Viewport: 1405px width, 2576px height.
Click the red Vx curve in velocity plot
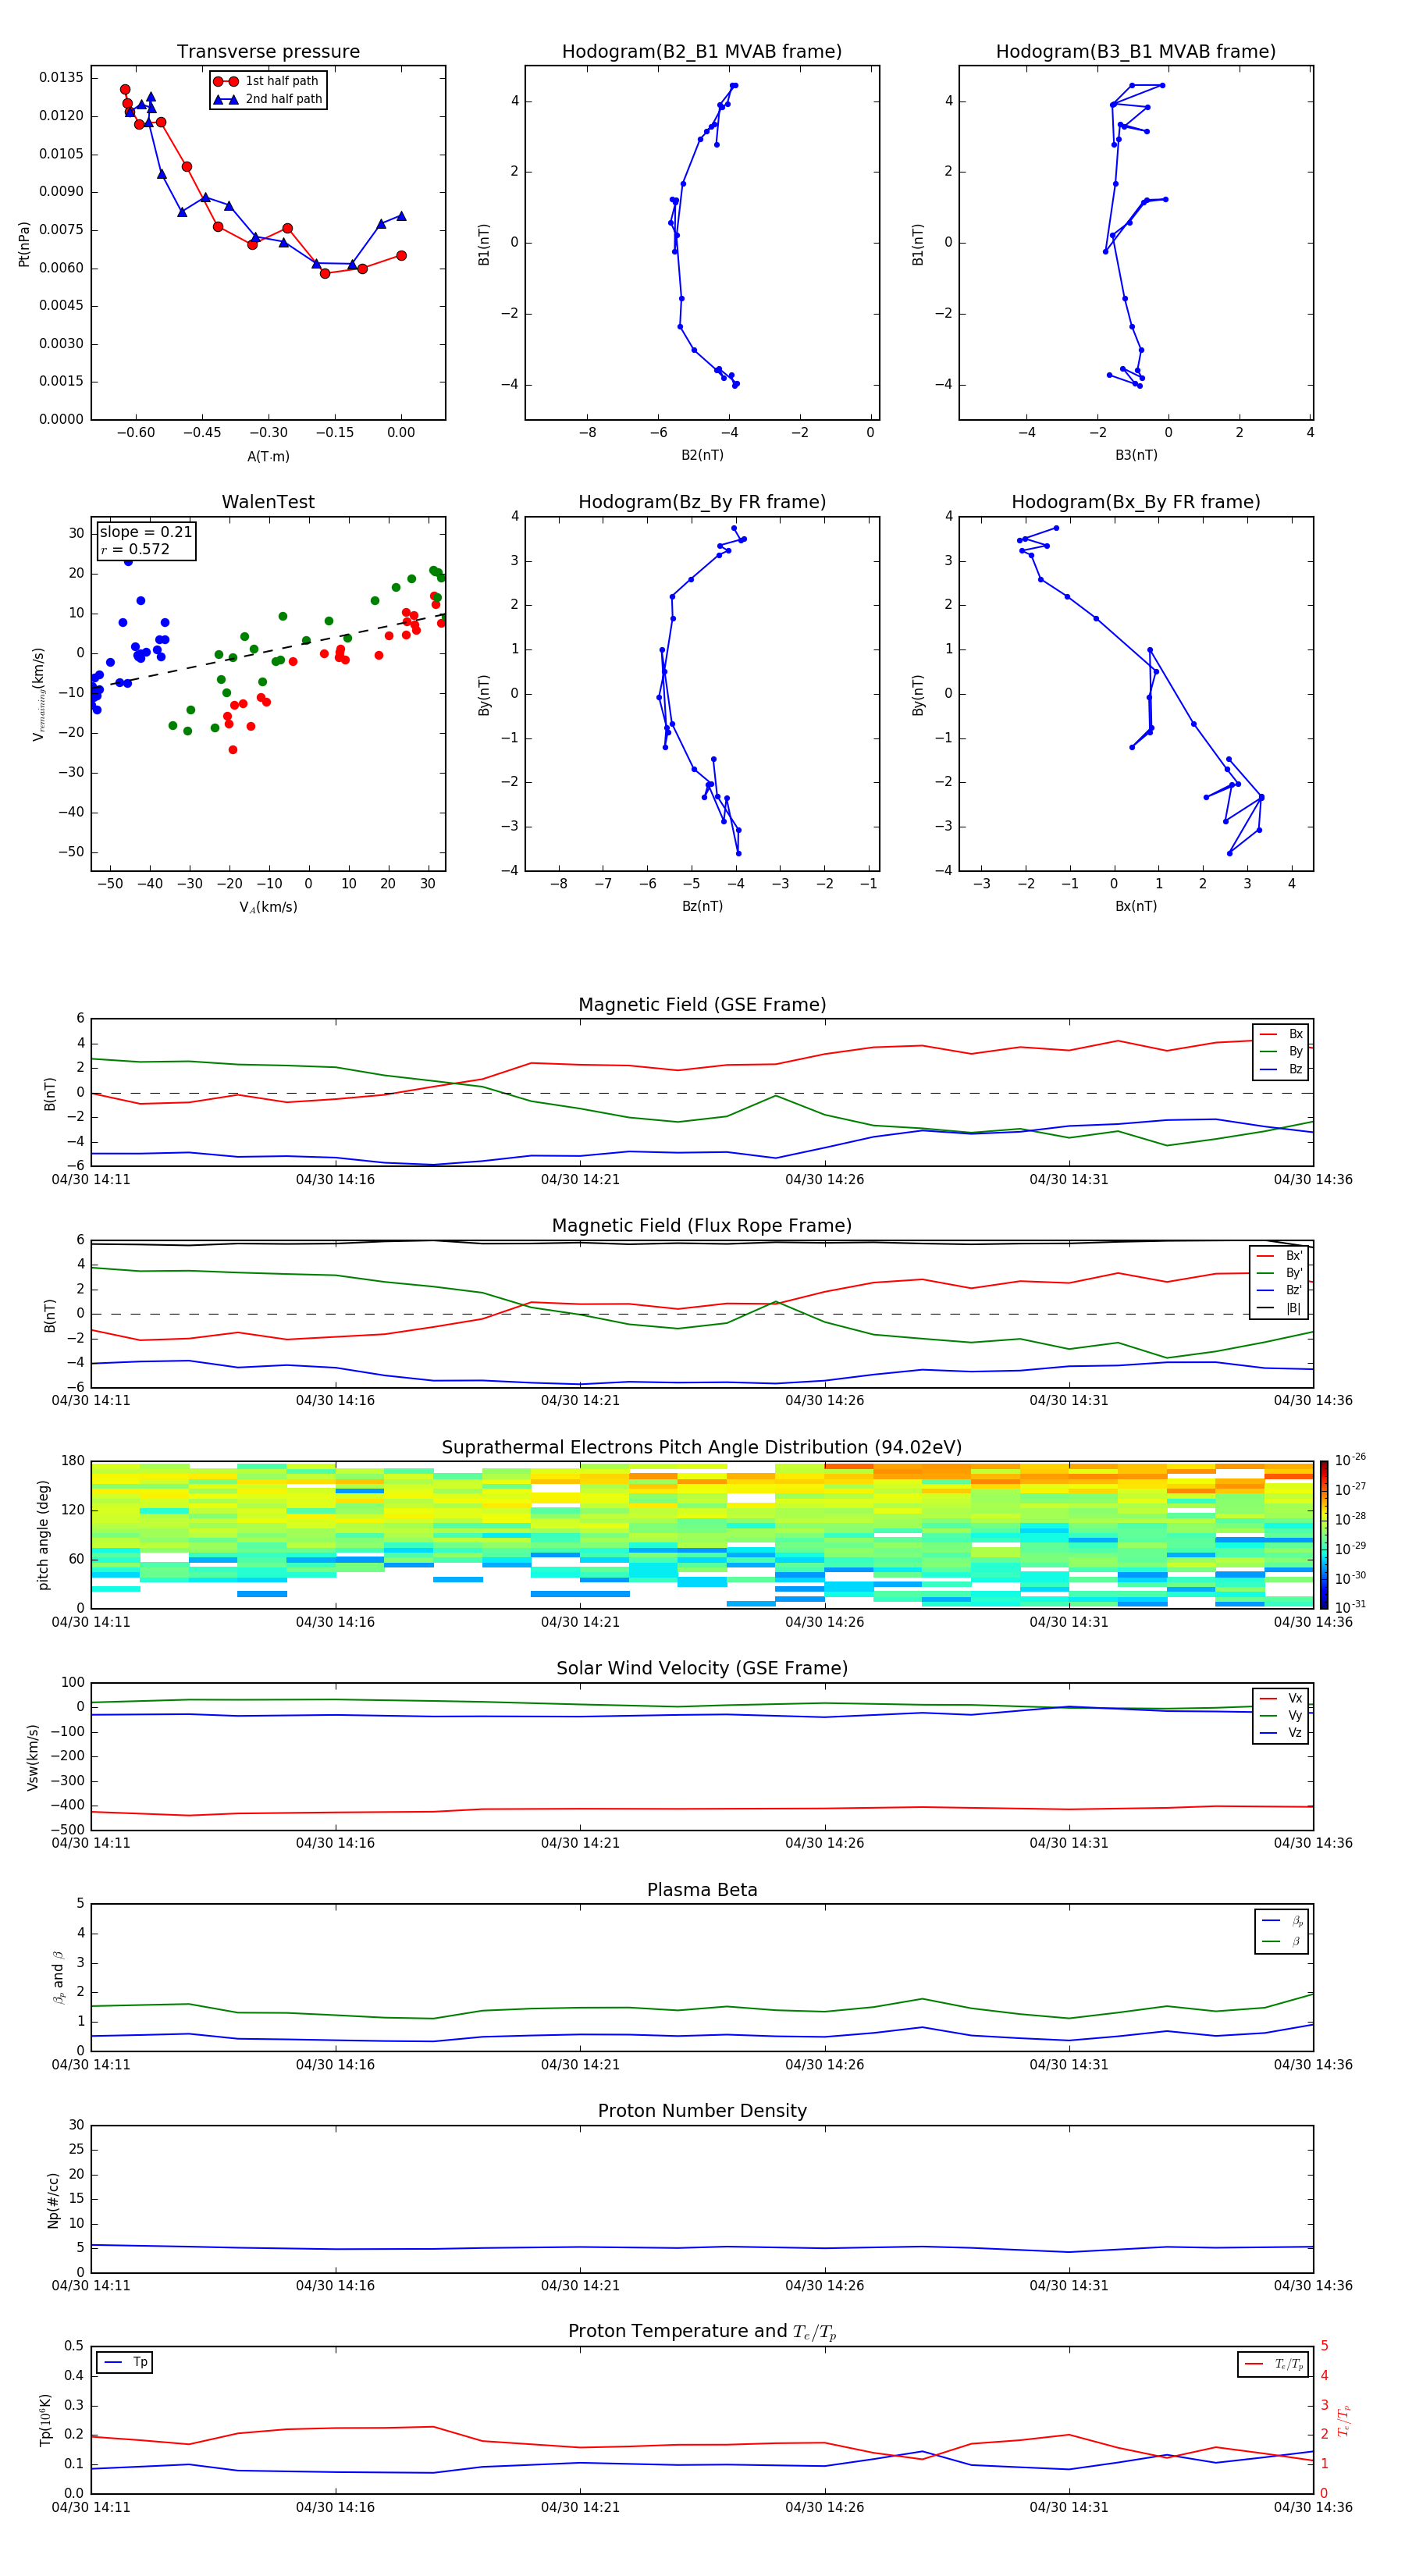702,1809
